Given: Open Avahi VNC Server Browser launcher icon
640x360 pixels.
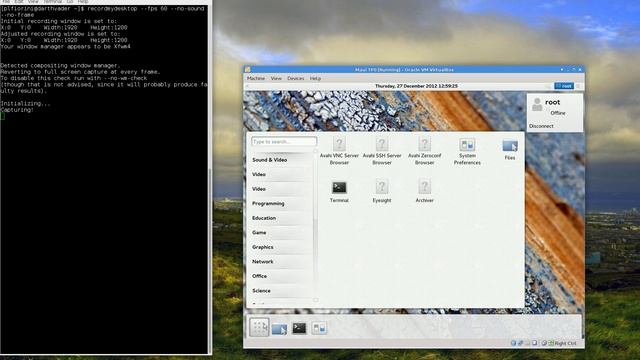Looking at the screenshot, I should pyautogui.click(x=339, y=144).
